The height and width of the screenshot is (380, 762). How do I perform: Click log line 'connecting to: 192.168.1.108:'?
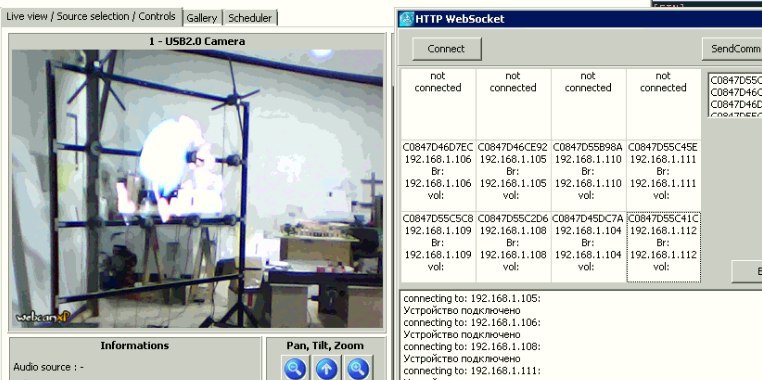click(471, 346)
